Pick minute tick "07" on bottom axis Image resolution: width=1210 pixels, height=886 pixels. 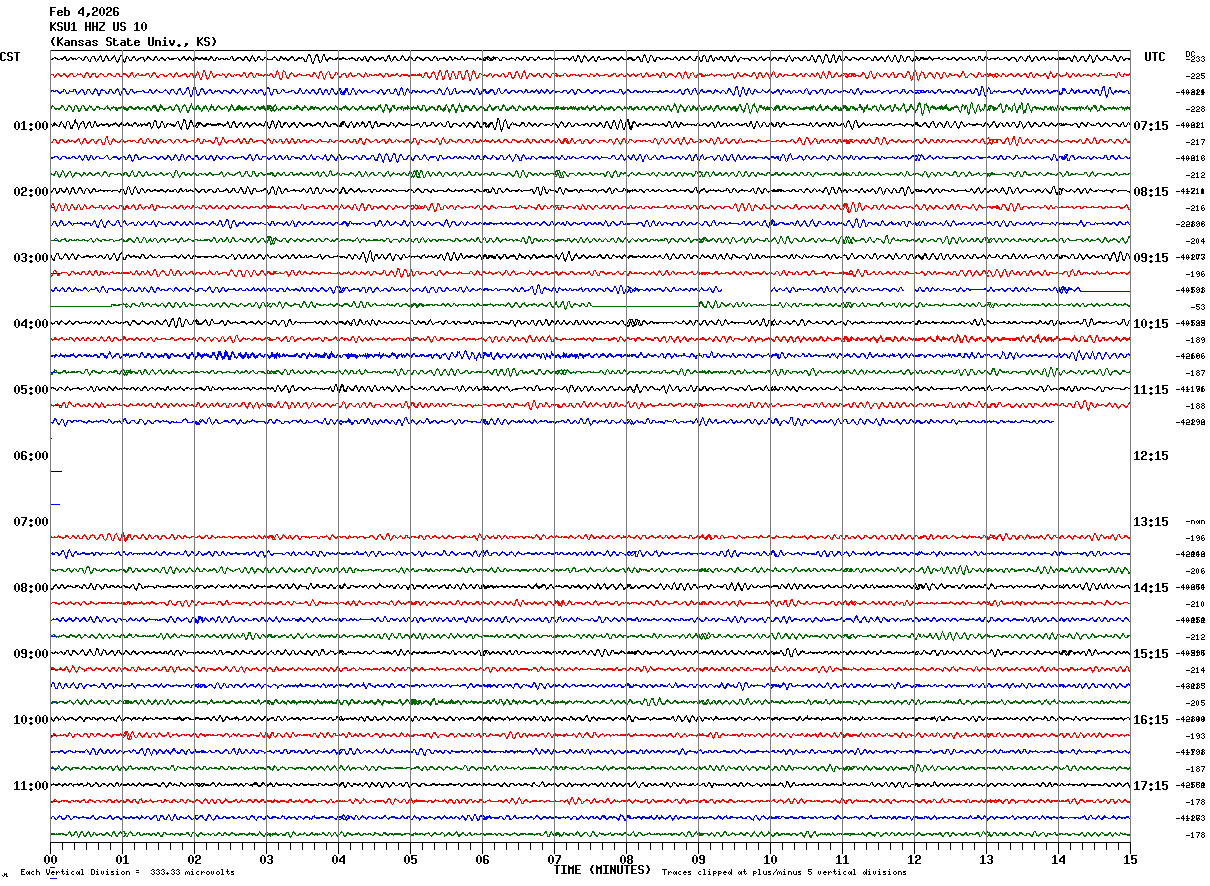(554, 859)
